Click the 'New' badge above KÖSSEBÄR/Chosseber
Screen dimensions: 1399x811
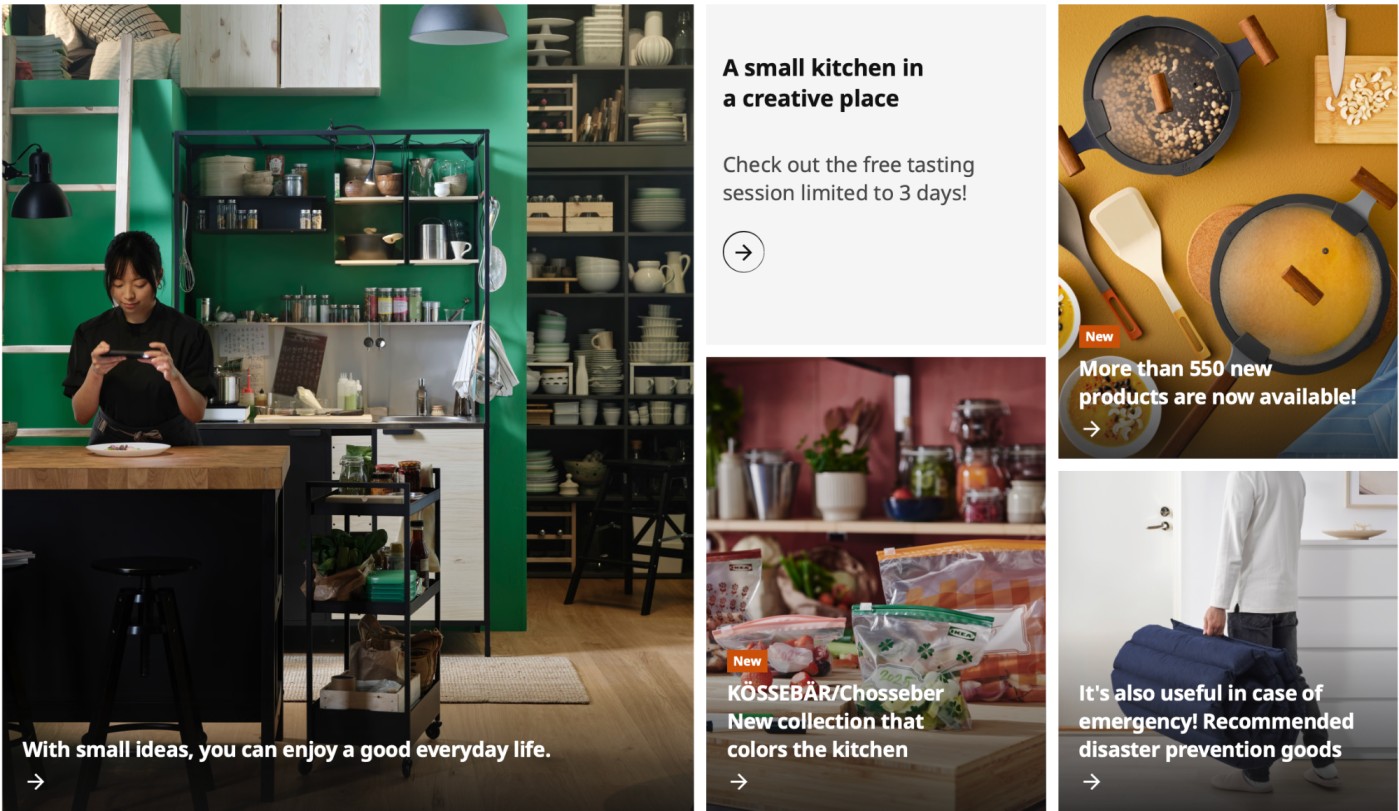(x=747, y=661)
